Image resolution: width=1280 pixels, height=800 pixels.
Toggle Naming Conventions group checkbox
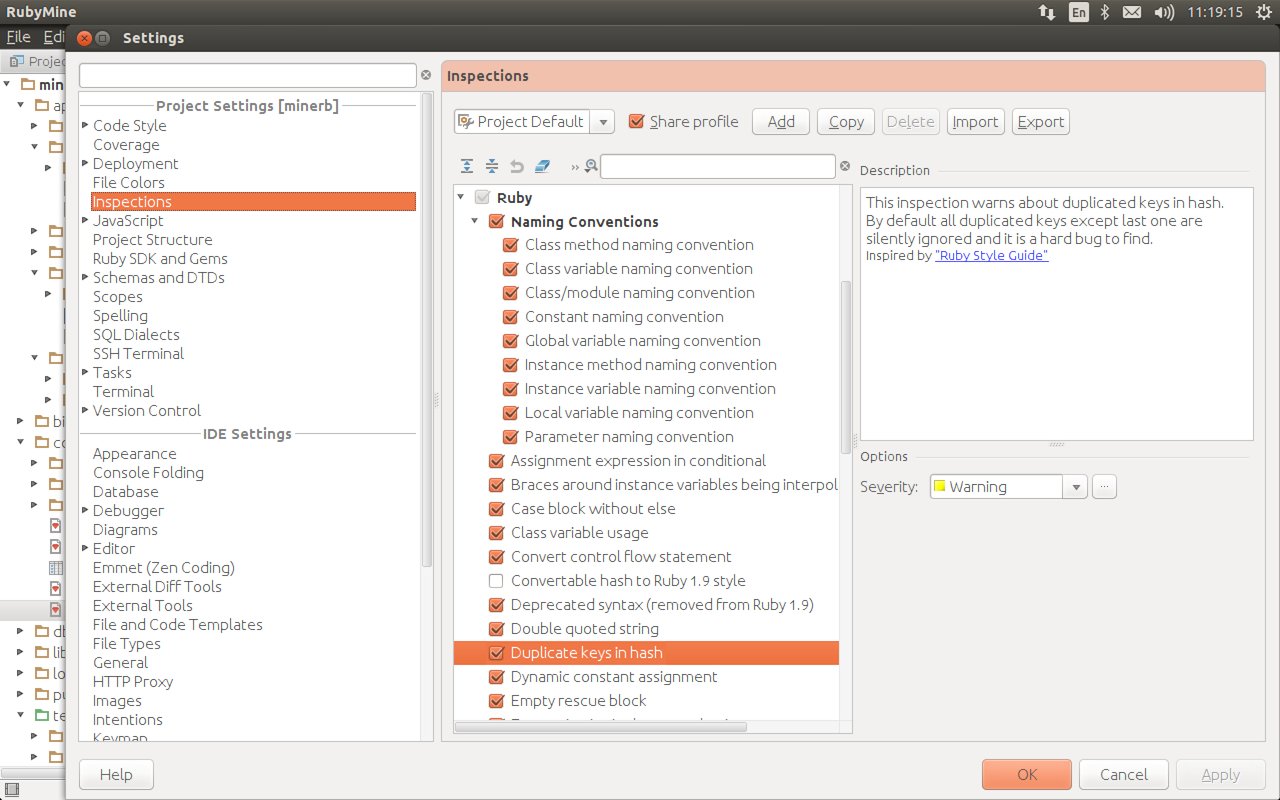pos(496,221)
